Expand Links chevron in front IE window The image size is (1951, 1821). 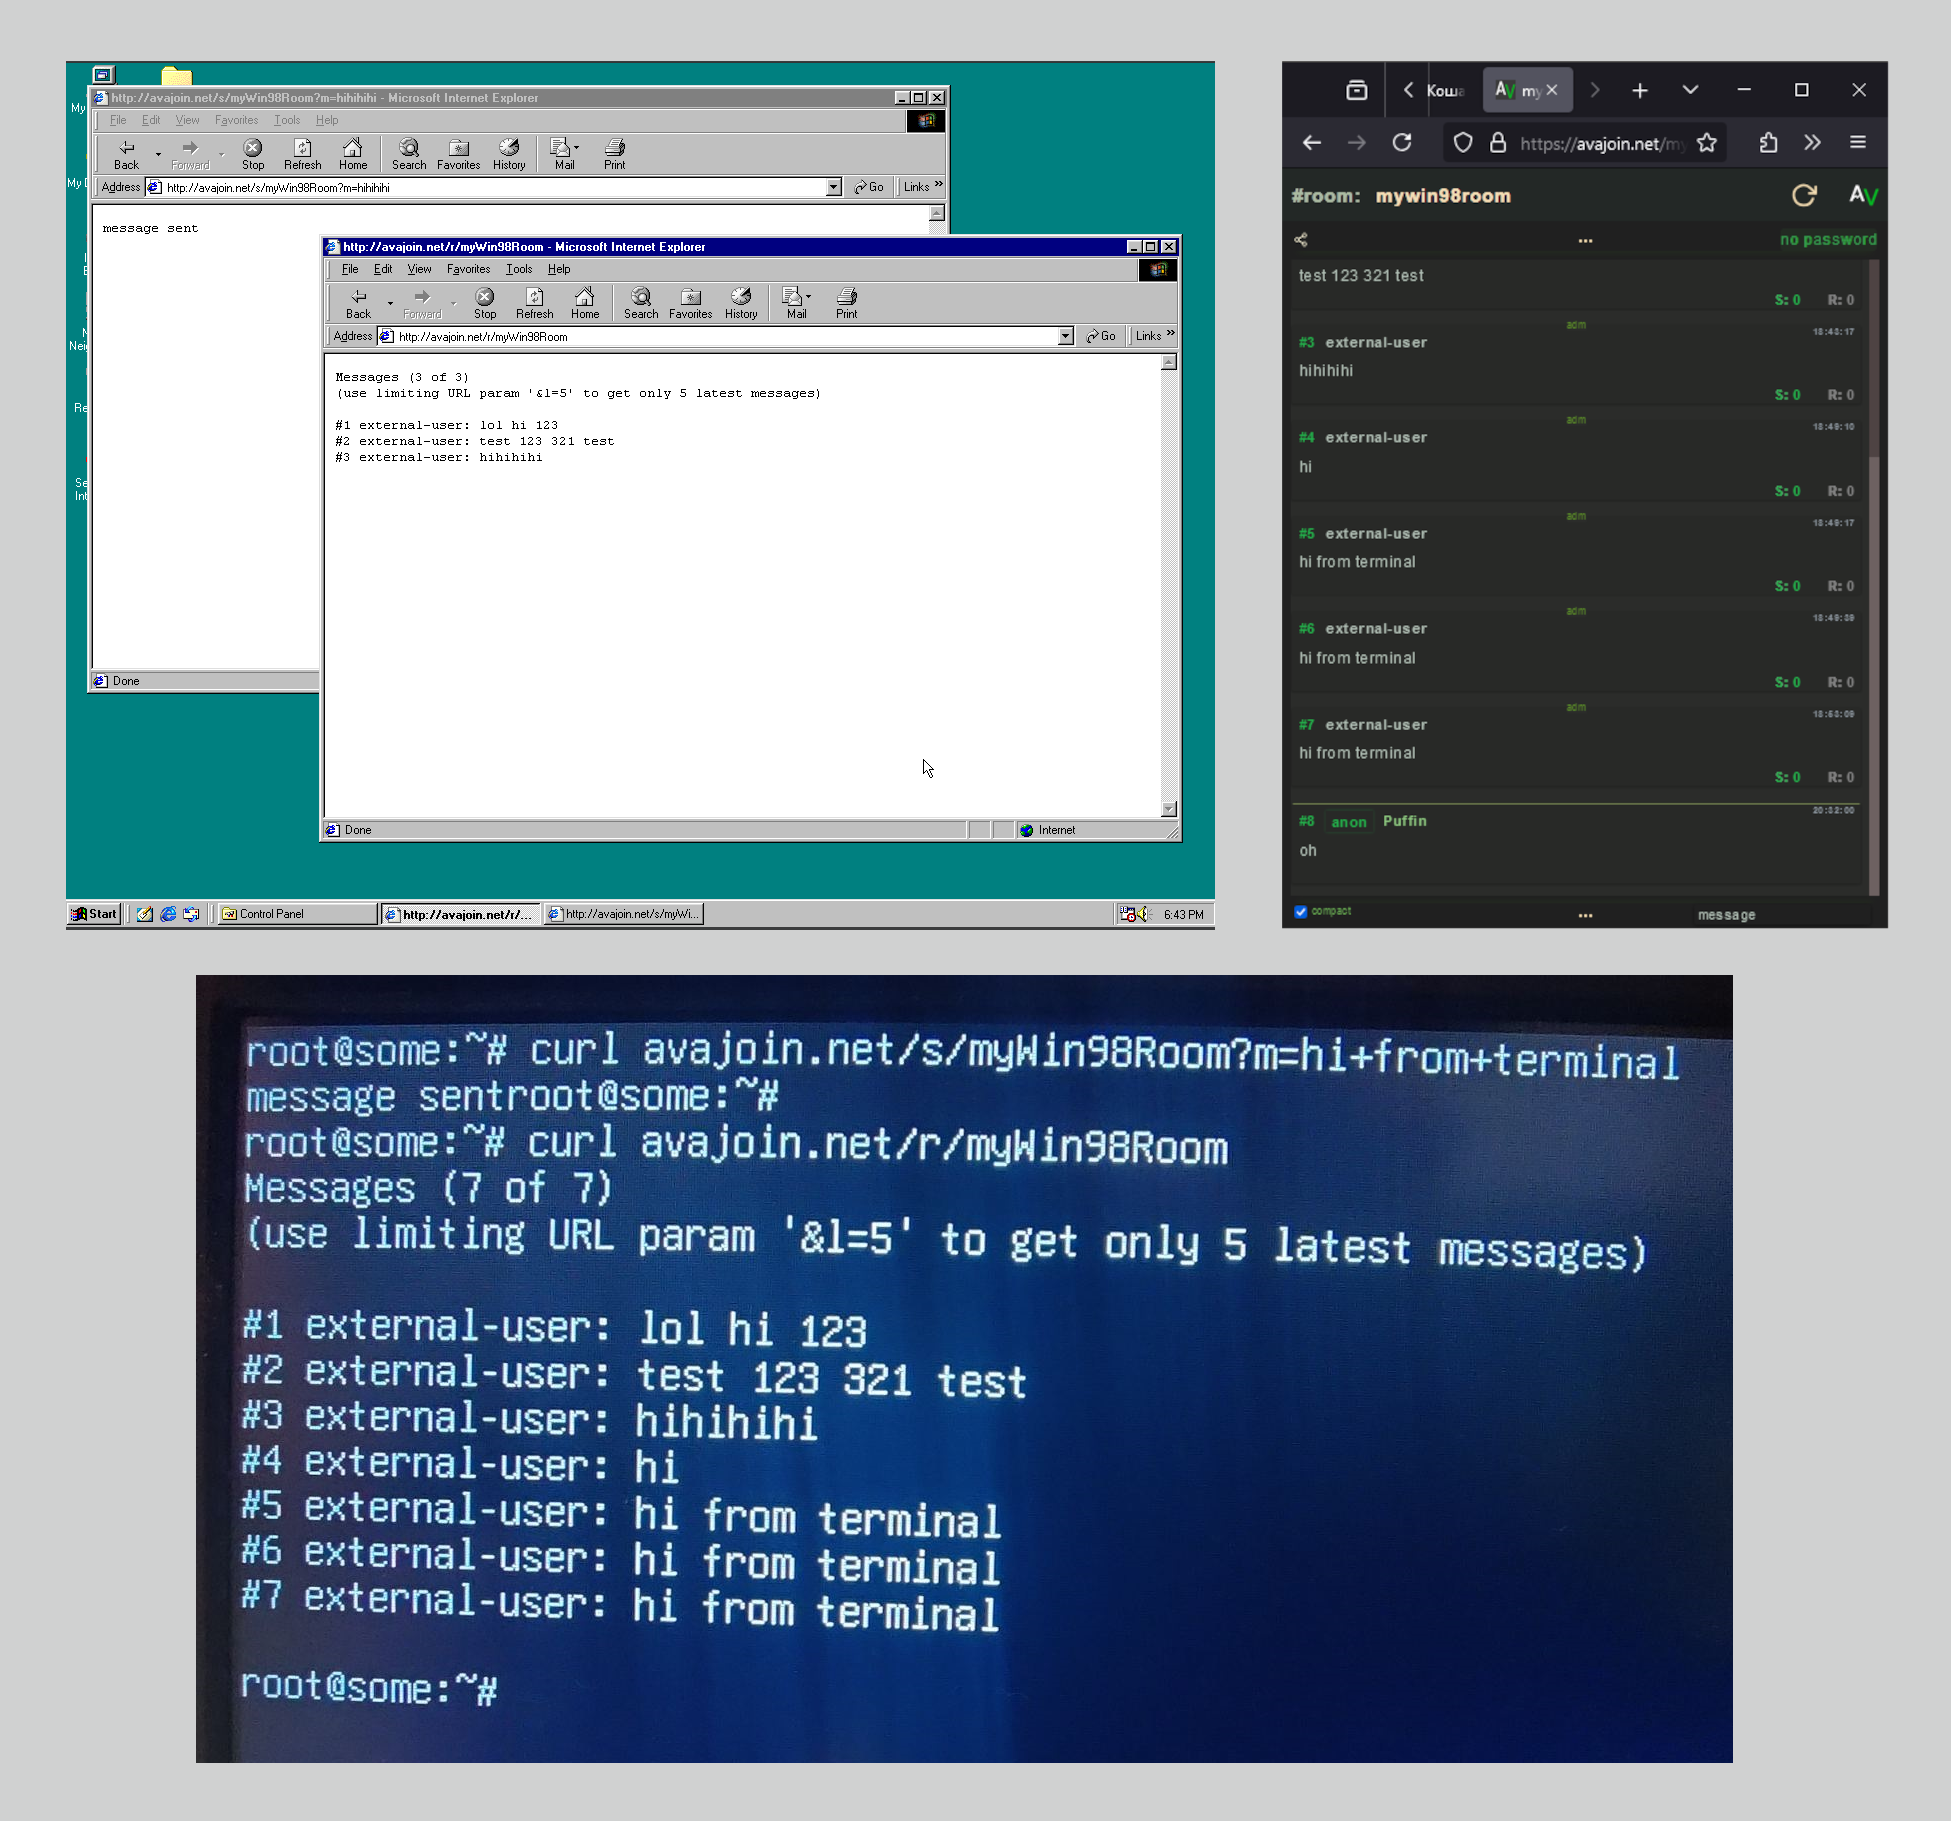coord(1171,333)
